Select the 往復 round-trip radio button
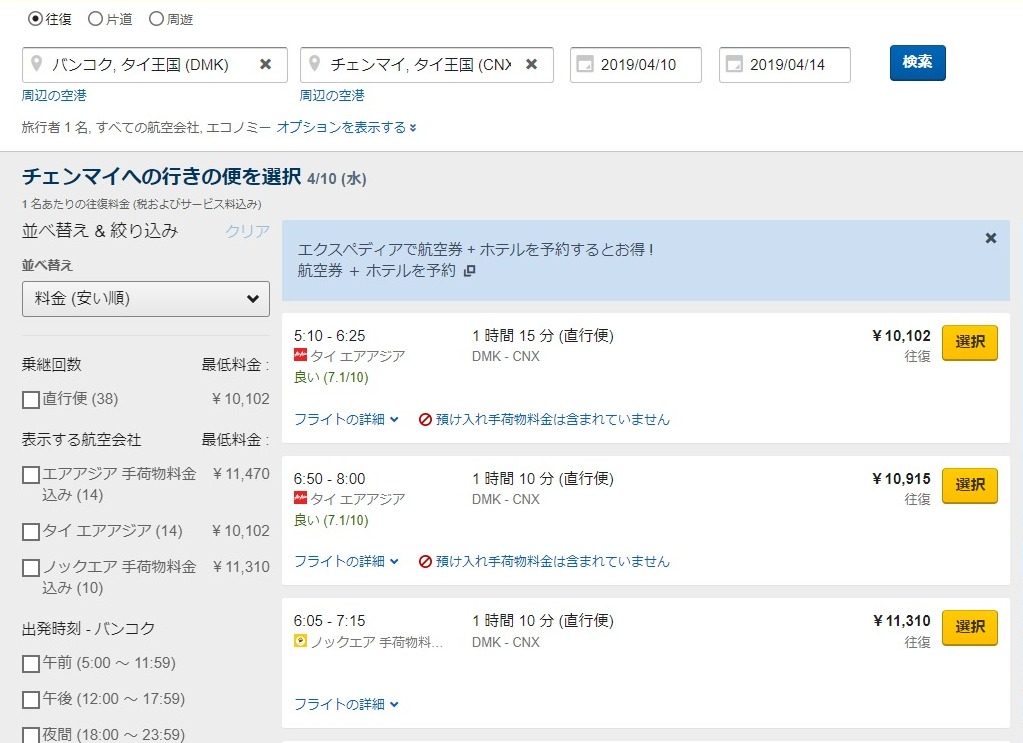 35,19
